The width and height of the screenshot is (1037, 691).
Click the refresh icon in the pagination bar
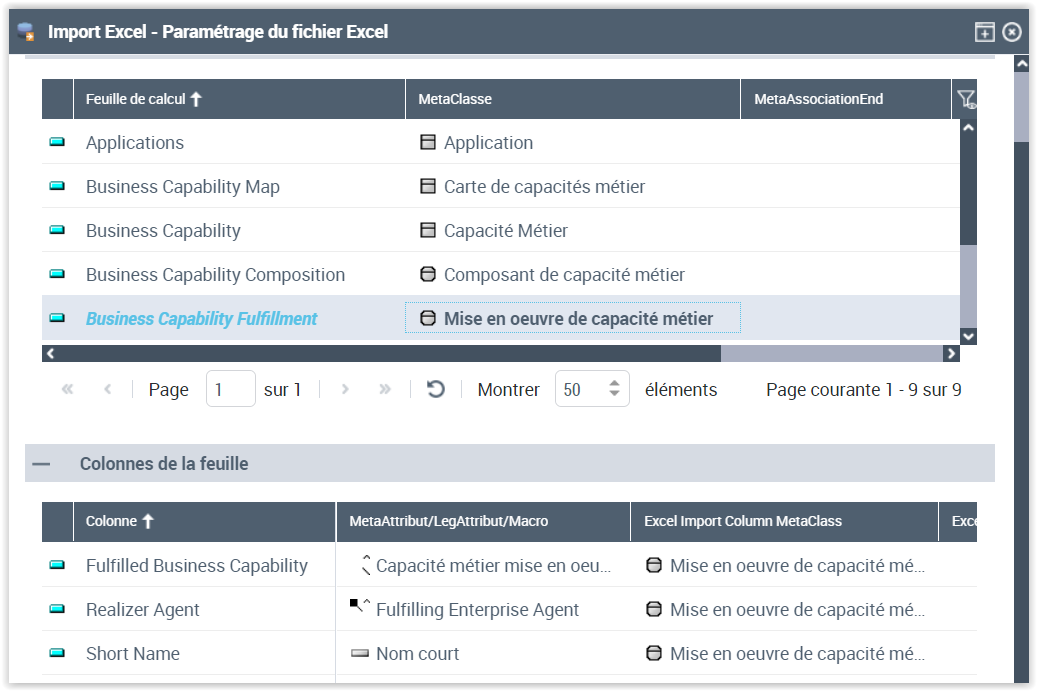(436, 389)
